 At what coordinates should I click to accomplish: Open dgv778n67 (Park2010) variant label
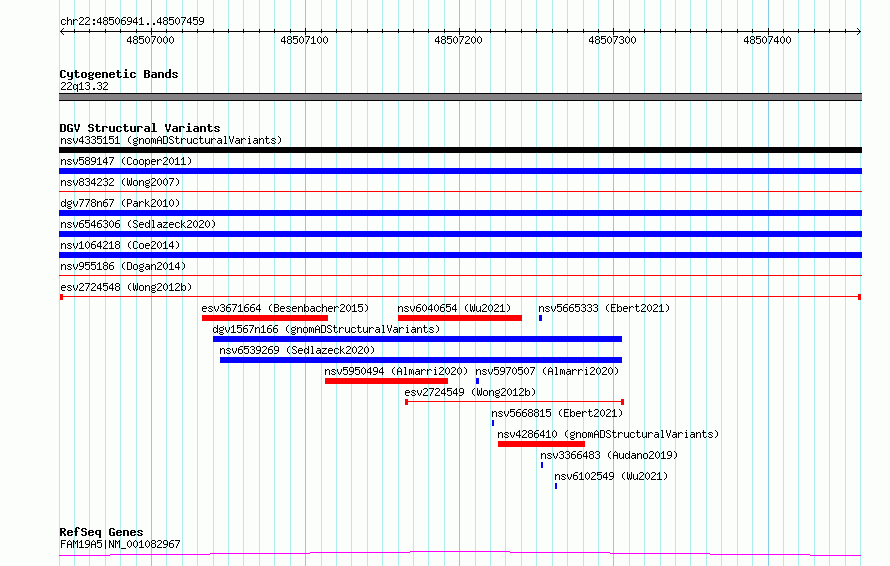point(120,203)
